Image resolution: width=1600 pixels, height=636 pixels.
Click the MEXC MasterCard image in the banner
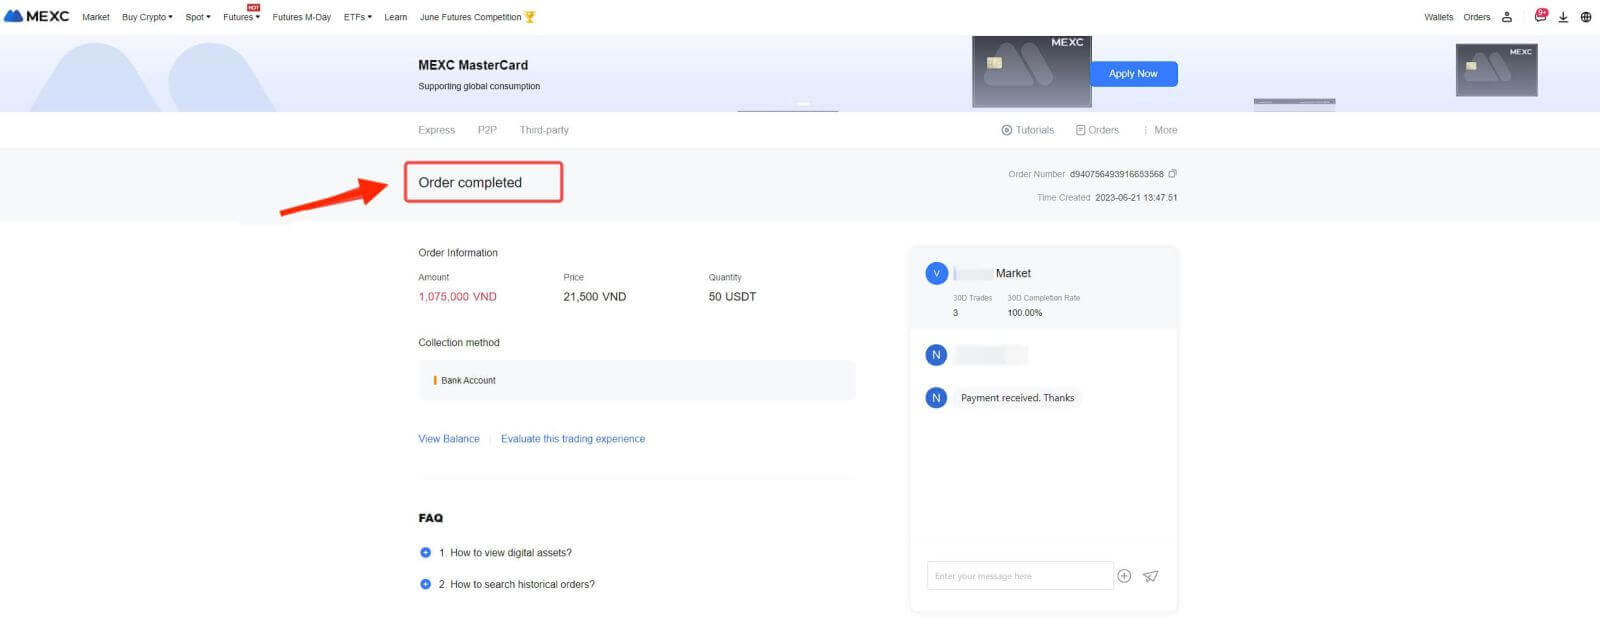click(1031, 71)
